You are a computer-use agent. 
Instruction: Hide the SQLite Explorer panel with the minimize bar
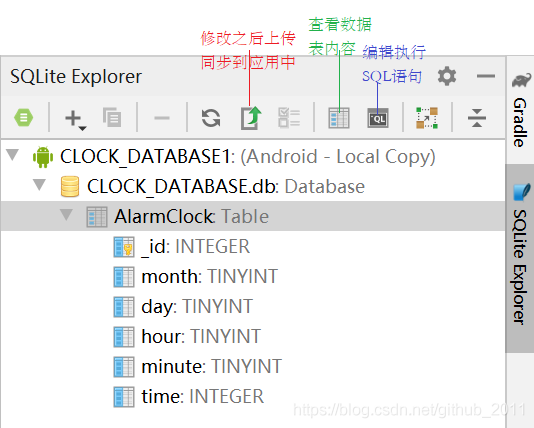pos(486,76)
